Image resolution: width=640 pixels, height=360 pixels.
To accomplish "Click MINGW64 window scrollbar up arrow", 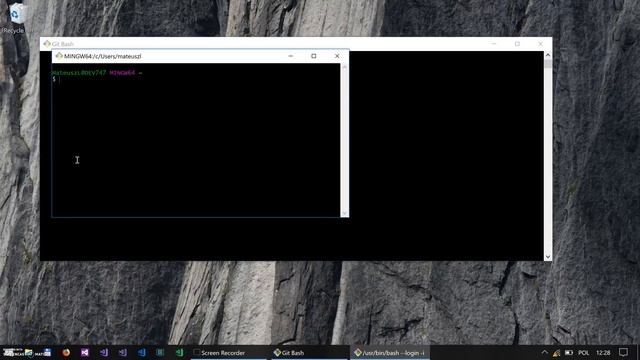I will pos(344,67).
